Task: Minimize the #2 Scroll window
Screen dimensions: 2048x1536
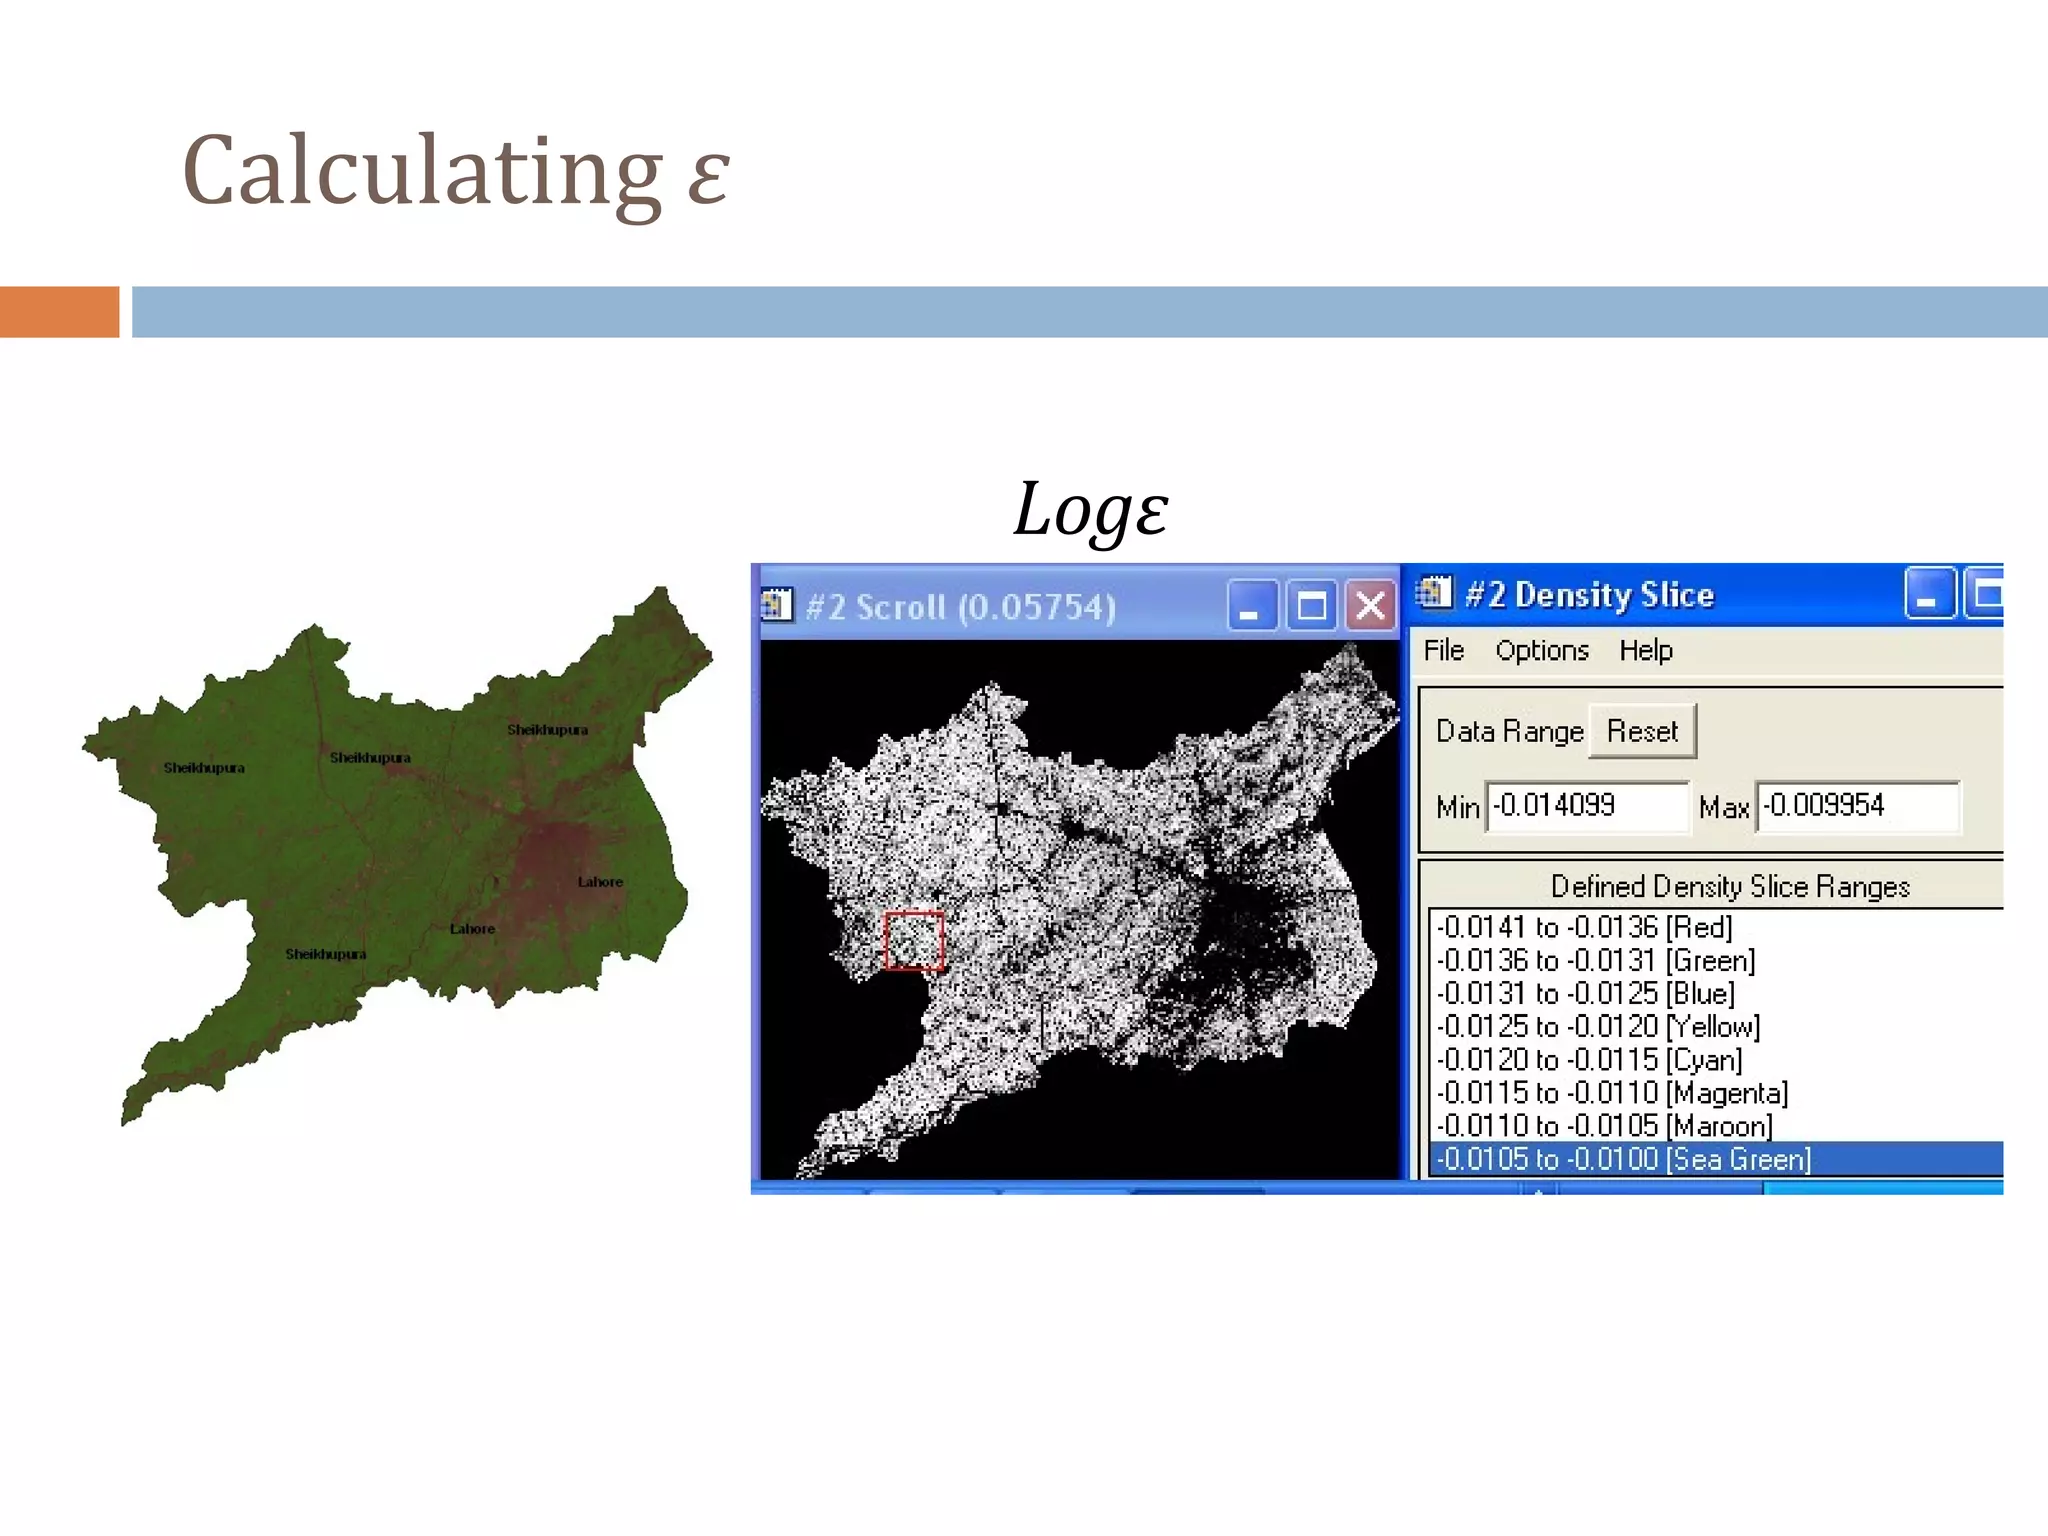Action: click(x=1251, y=606)
